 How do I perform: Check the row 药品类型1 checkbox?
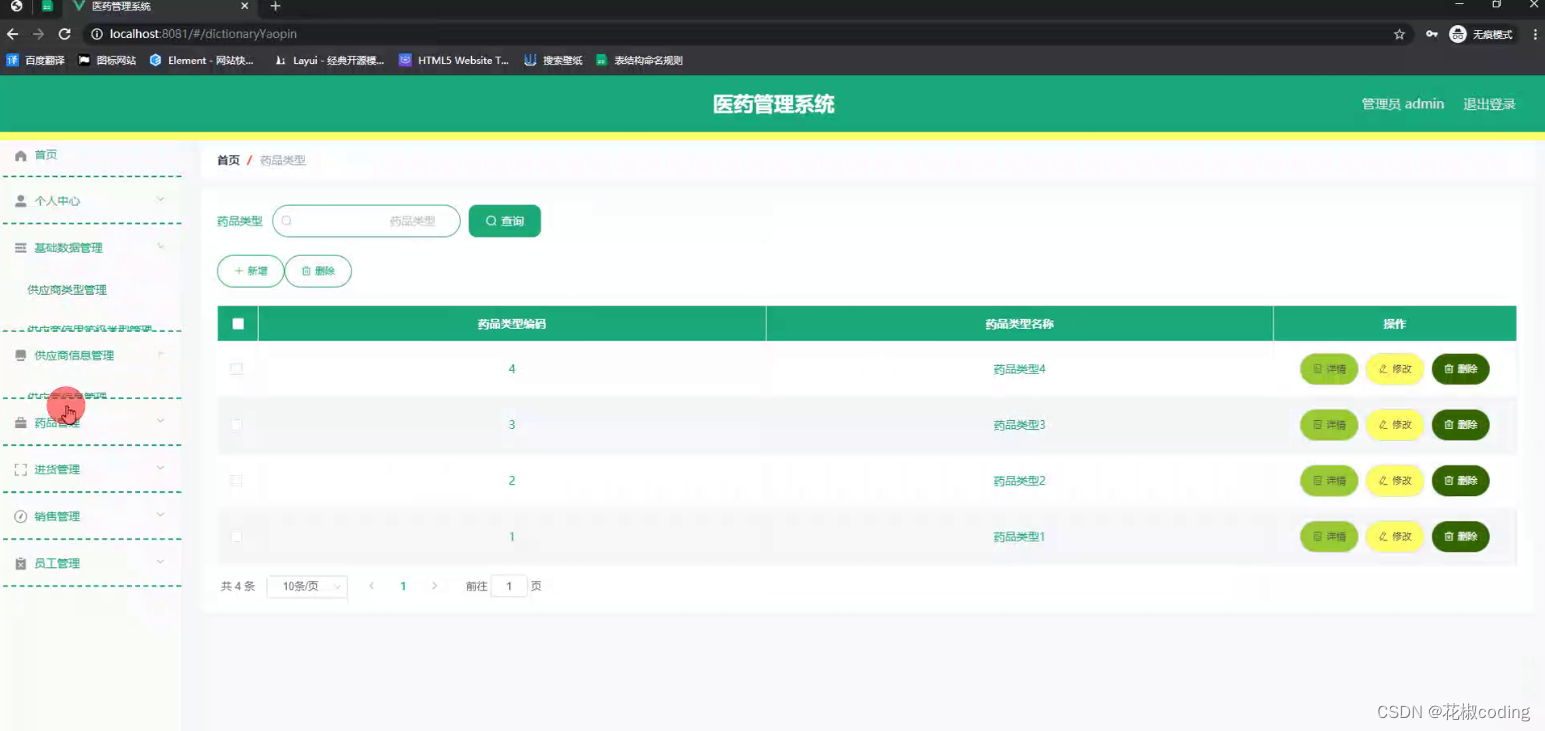(x=237, y=537)
